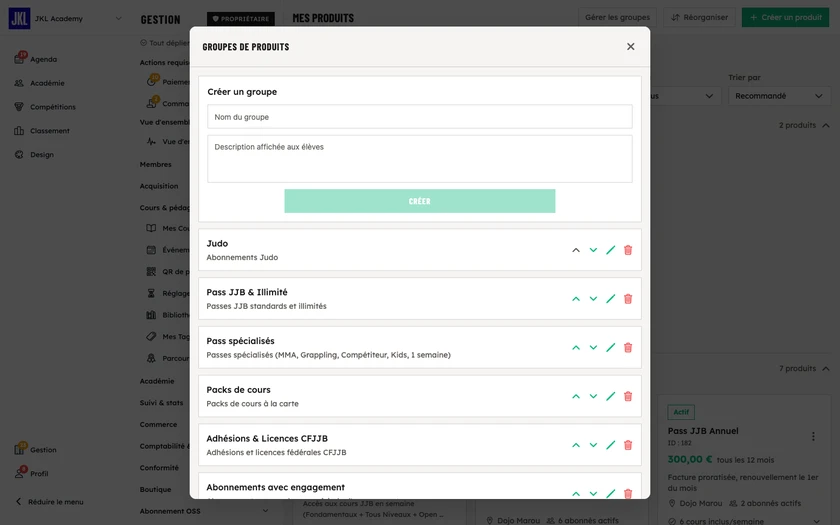The height and width of the screenshot is (525, 840).
Task: Delete the Adhésions & Licences CFJJB group
Action: 628,445
